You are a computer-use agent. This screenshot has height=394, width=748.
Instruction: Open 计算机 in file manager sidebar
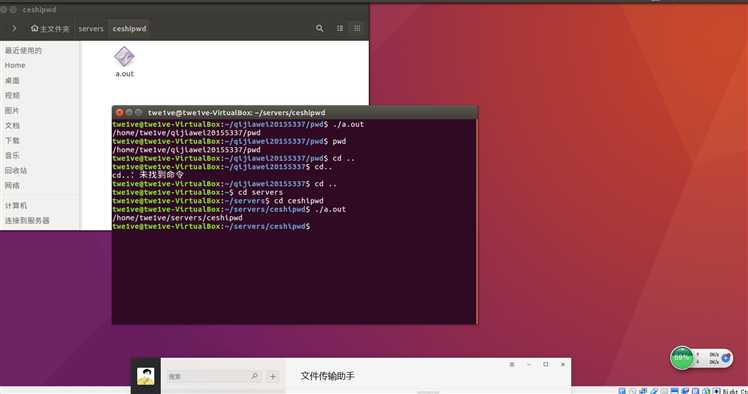16,206
